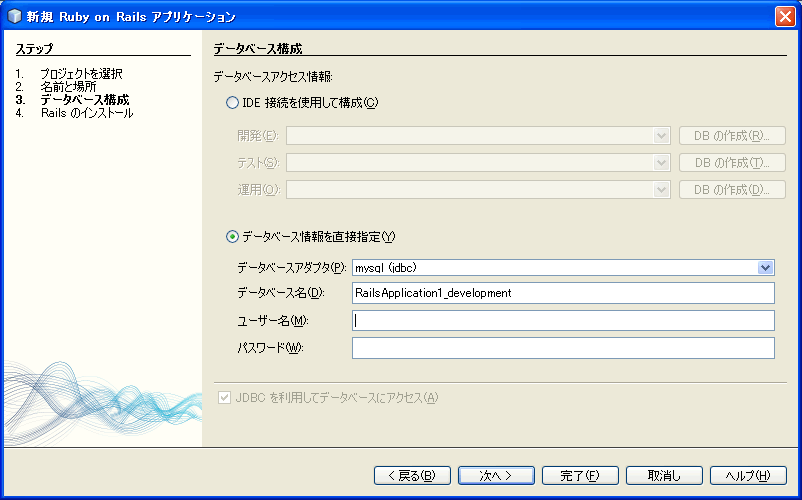Viewport: 802px width, 500px height.
Task: Select 'IDE 接続を使用して構成' radio button
Action: tap(232, 103)
